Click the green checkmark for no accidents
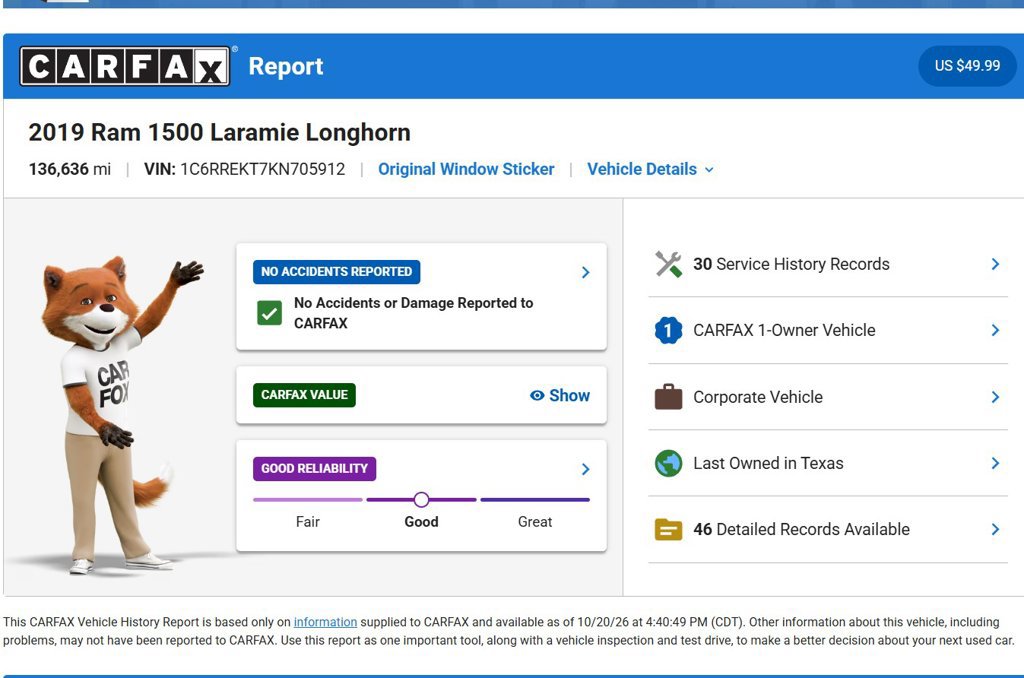This screenshot has height=678, width=1024. (269, 313)
